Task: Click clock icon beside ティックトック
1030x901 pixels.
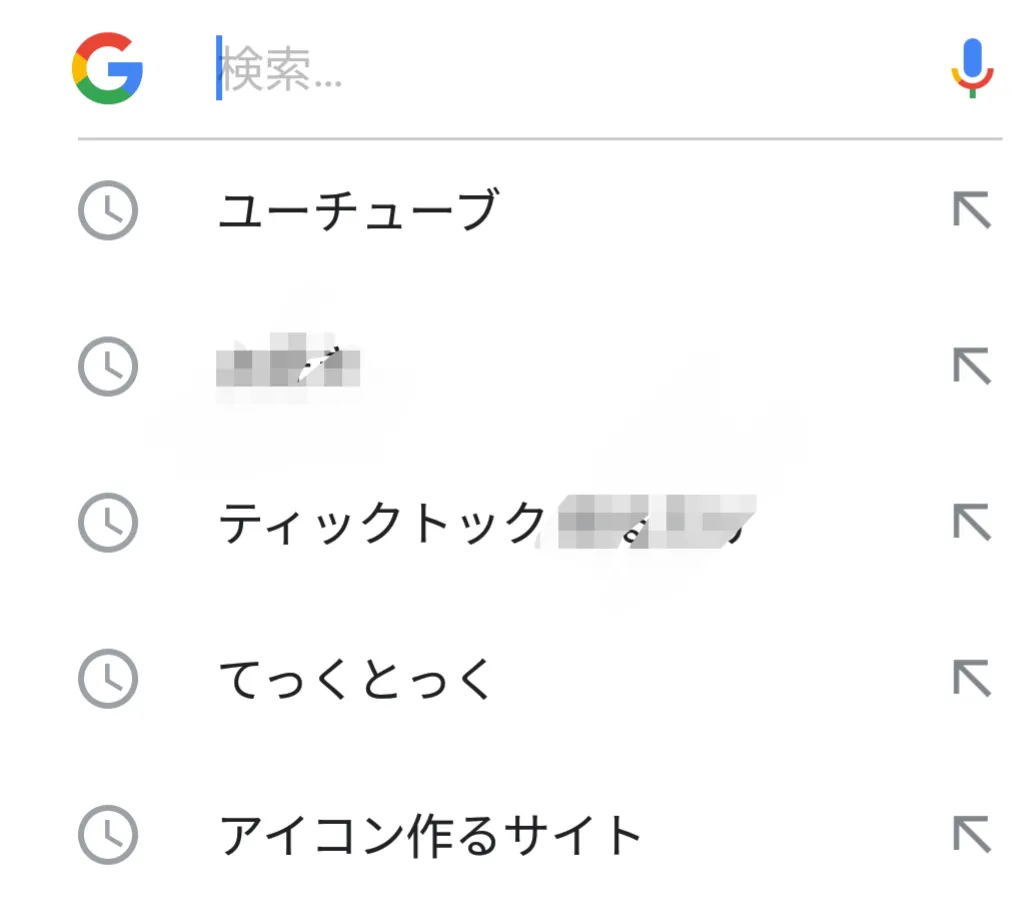Action: pyautogui.click(x=107, y=523)
